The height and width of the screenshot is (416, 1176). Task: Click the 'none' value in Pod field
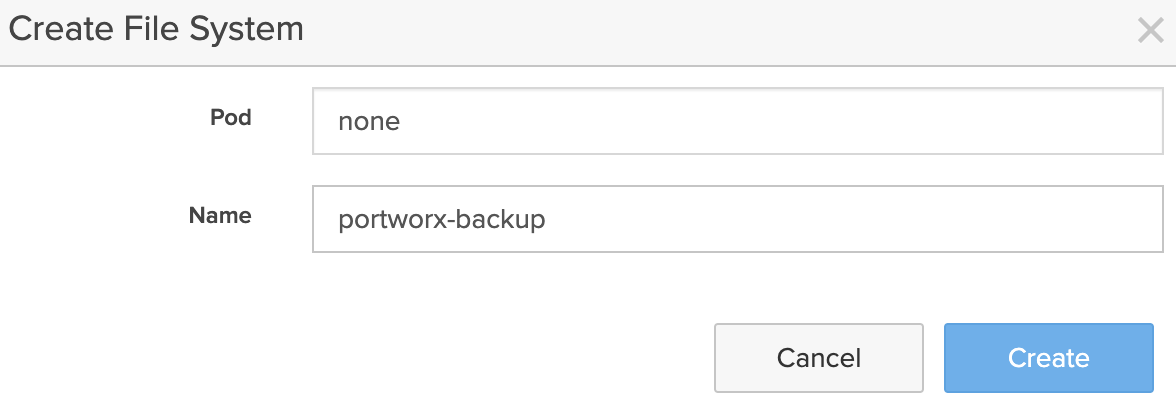click(x=369, y=122)
